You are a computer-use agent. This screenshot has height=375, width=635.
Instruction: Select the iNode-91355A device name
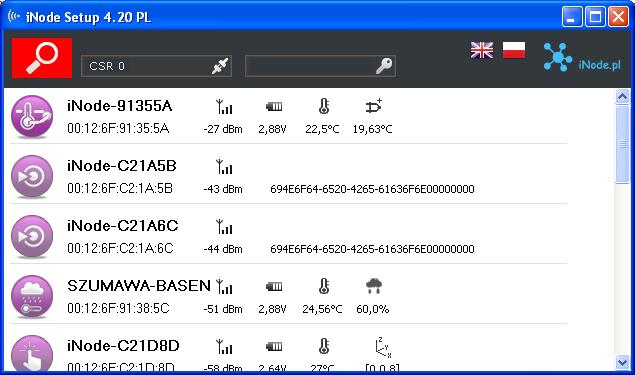coord(119,106)
